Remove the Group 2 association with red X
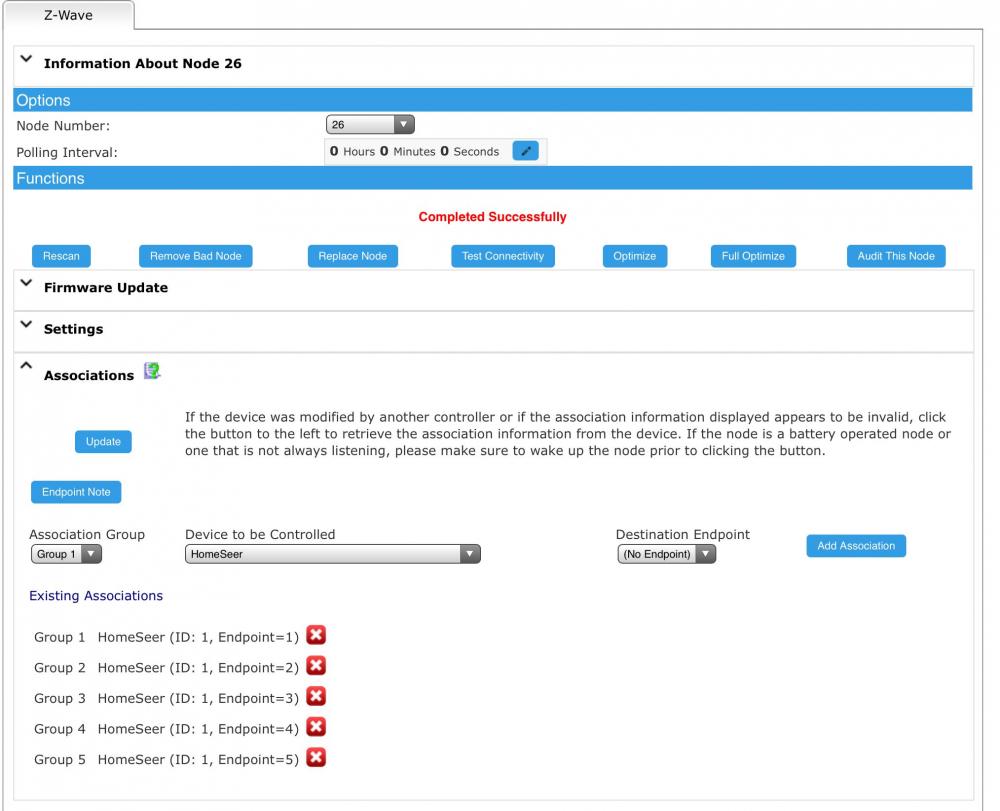1000x811 pixels. pos(316,667)
